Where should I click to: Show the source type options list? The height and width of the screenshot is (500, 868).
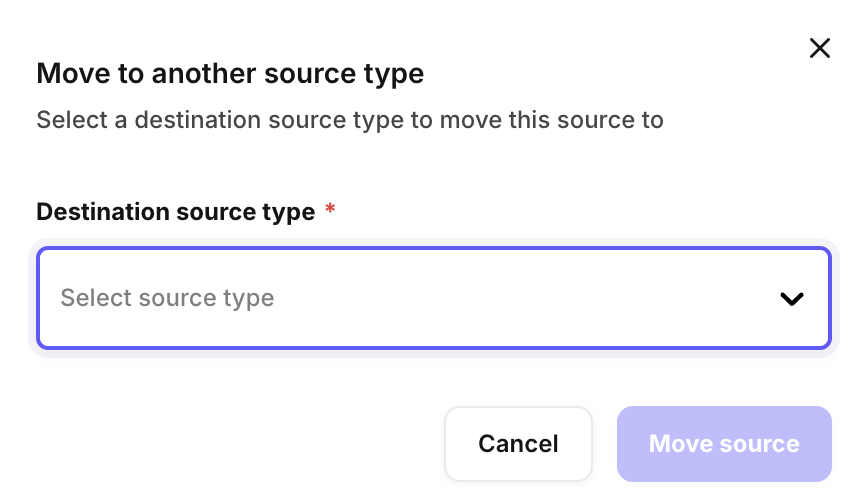(x=433, y=298)
